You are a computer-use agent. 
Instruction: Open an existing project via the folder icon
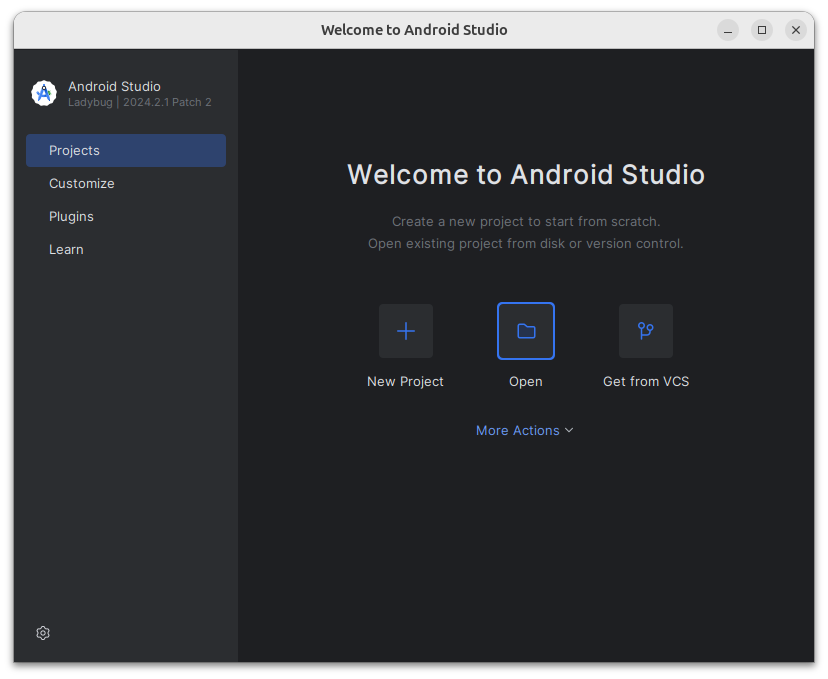click(x=525, y=331)
